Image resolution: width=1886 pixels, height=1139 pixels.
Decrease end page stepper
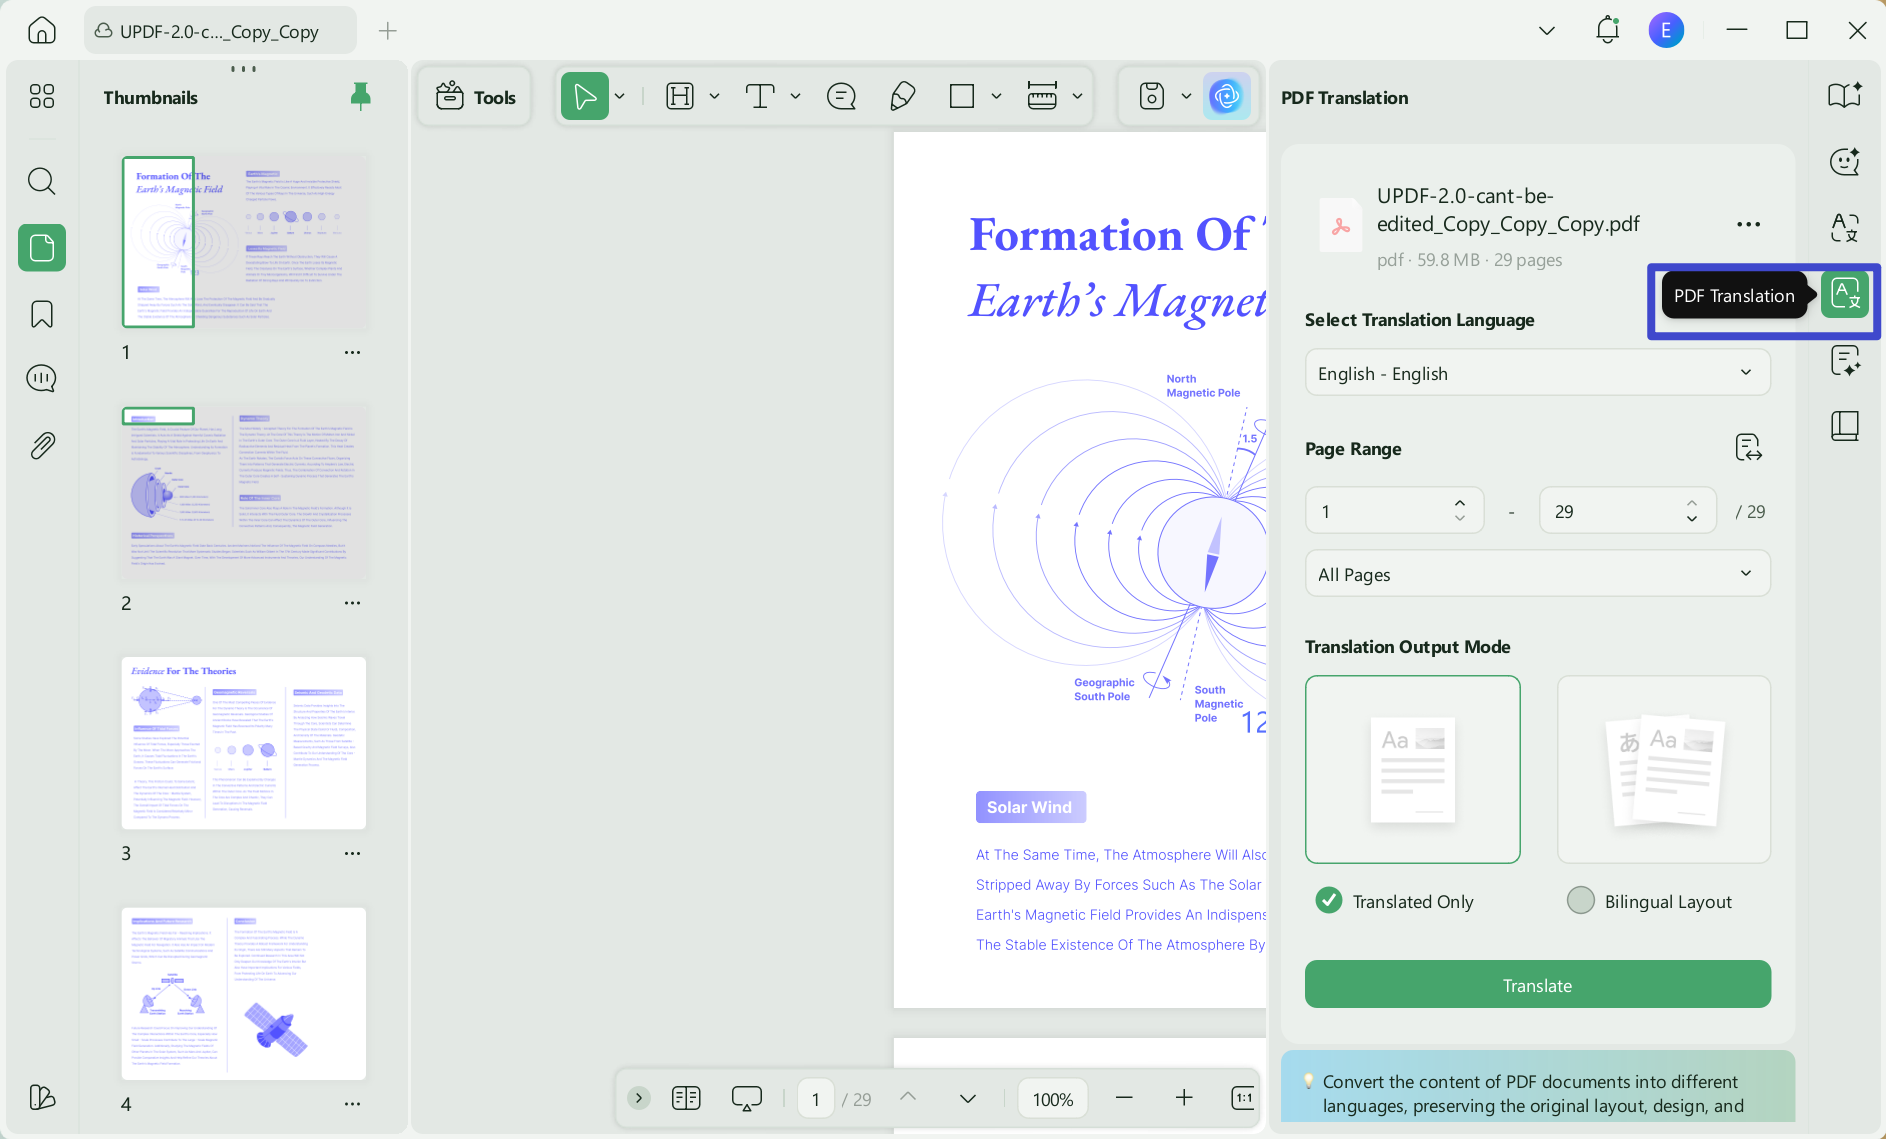tap(1692, 518)
